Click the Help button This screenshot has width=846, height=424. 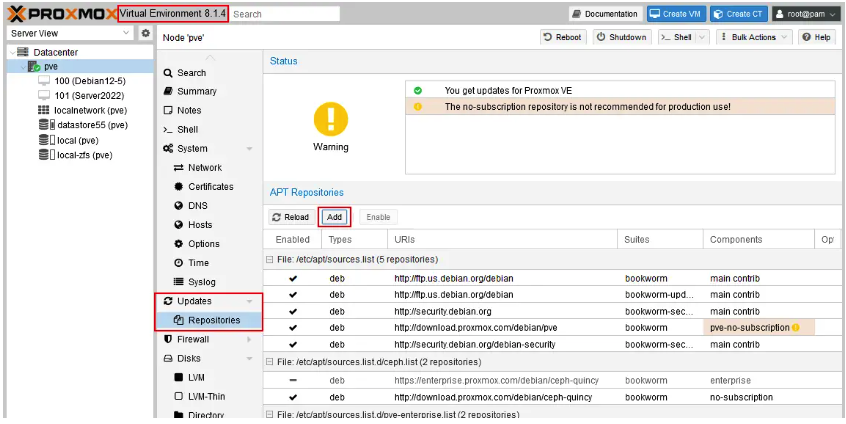pos(816,37)
